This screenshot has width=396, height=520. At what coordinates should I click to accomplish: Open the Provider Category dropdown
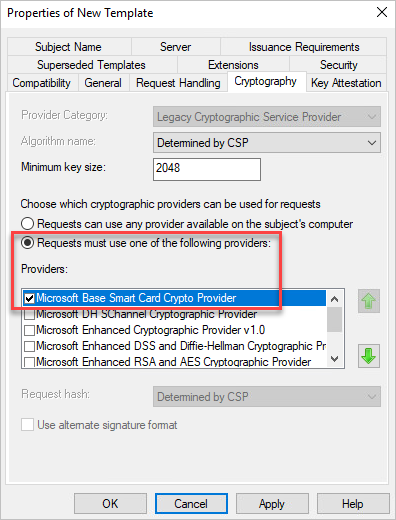(267, 117)
